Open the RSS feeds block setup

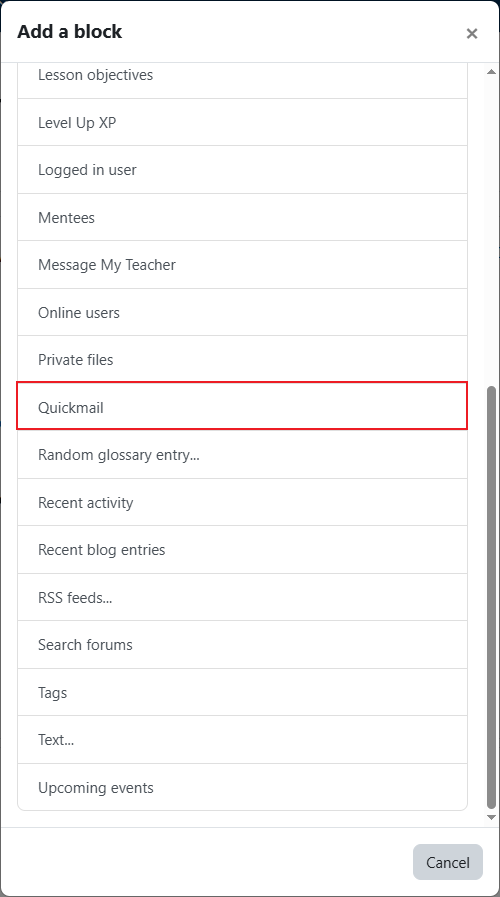pos(243,597)
